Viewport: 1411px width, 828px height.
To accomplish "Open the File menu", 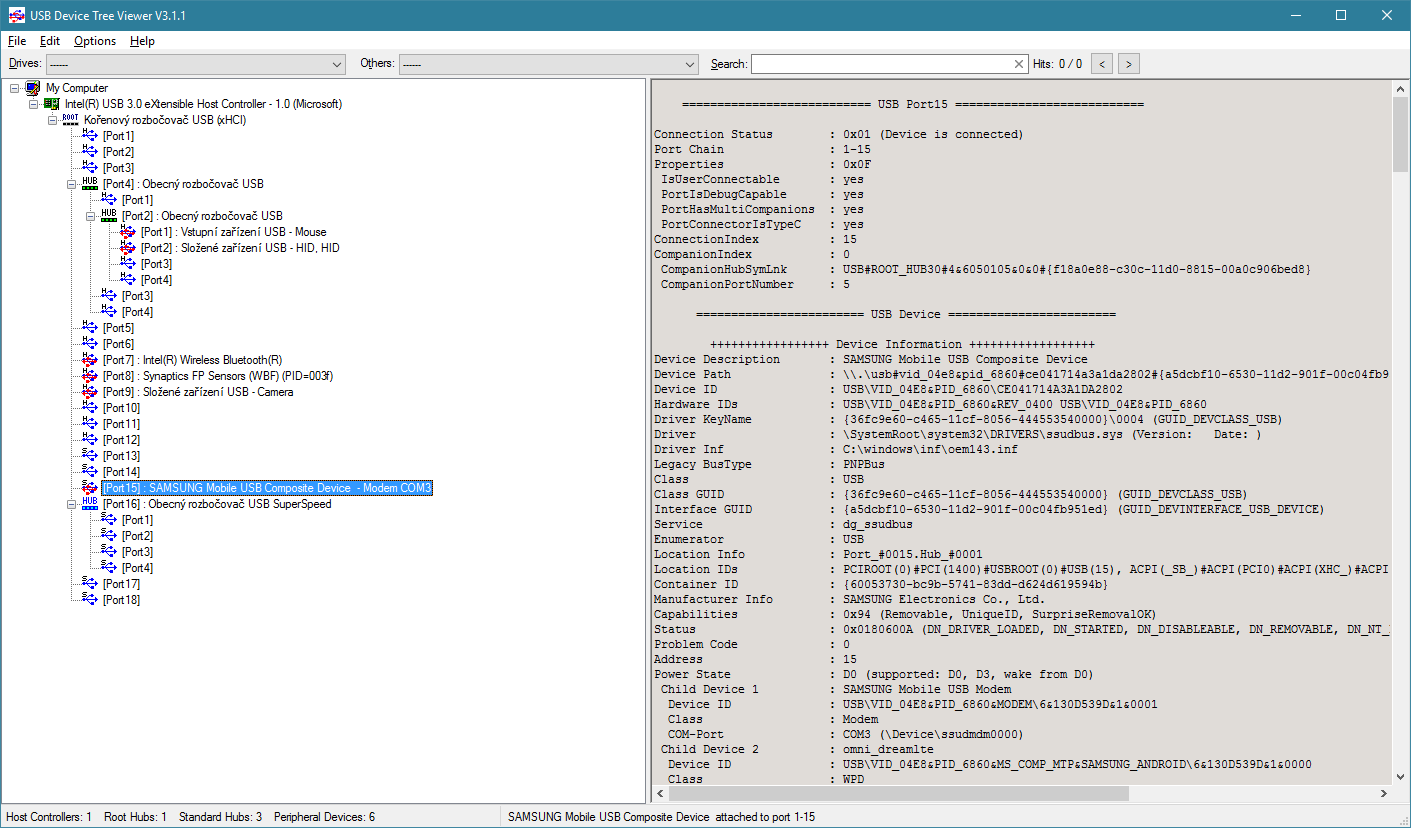I will pyautogui.click(x=17, y=41).
